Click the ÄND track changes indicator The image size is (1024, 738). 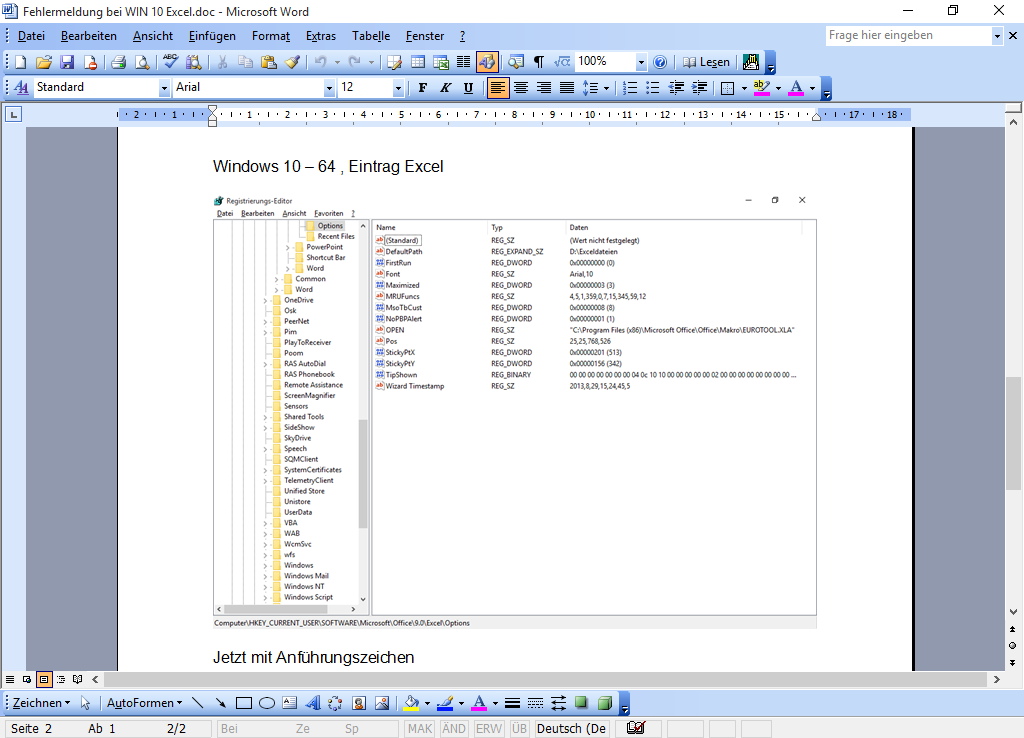pyautogui.click(x=454, y=729)
